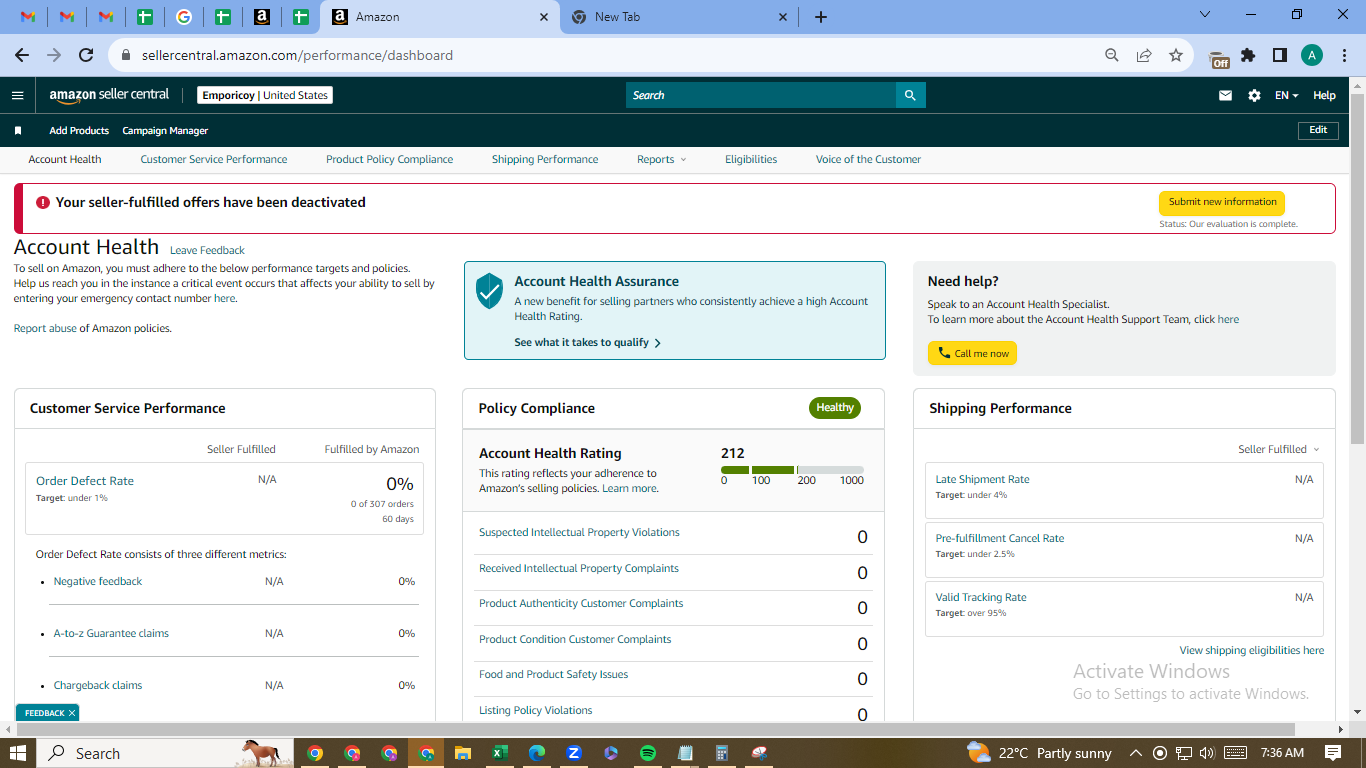This screenshot has width=1366, height=768.
Task: Open Calculator from the taskbar
Action: click(x=721, y=753)
